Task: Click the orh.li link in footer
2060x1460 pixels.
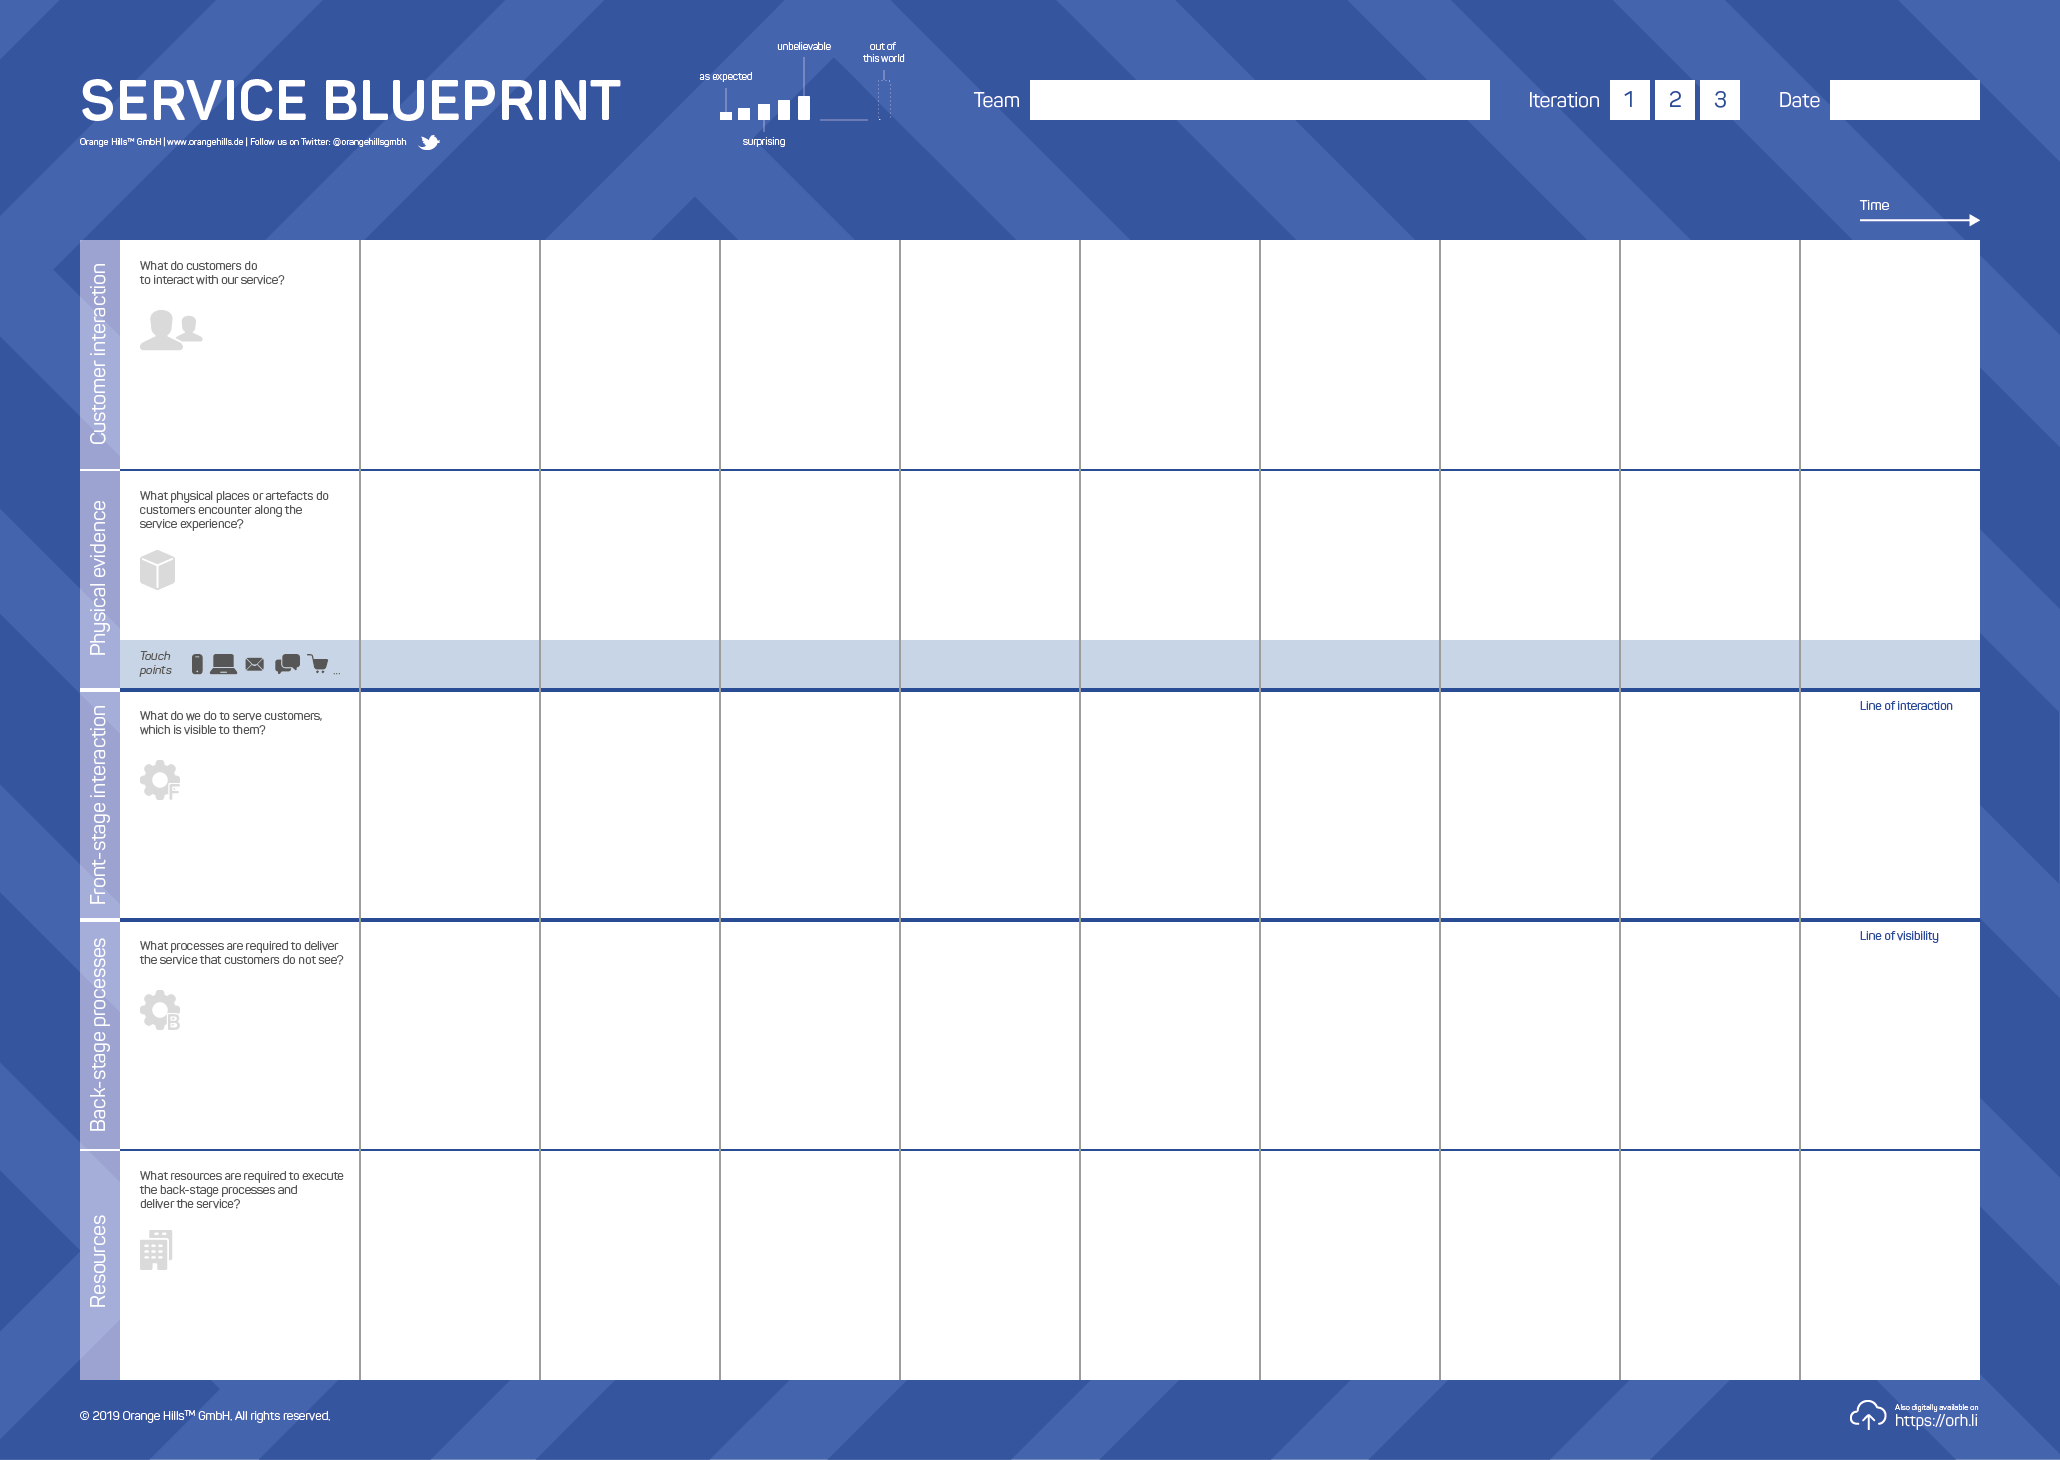Action: 1929,1422
